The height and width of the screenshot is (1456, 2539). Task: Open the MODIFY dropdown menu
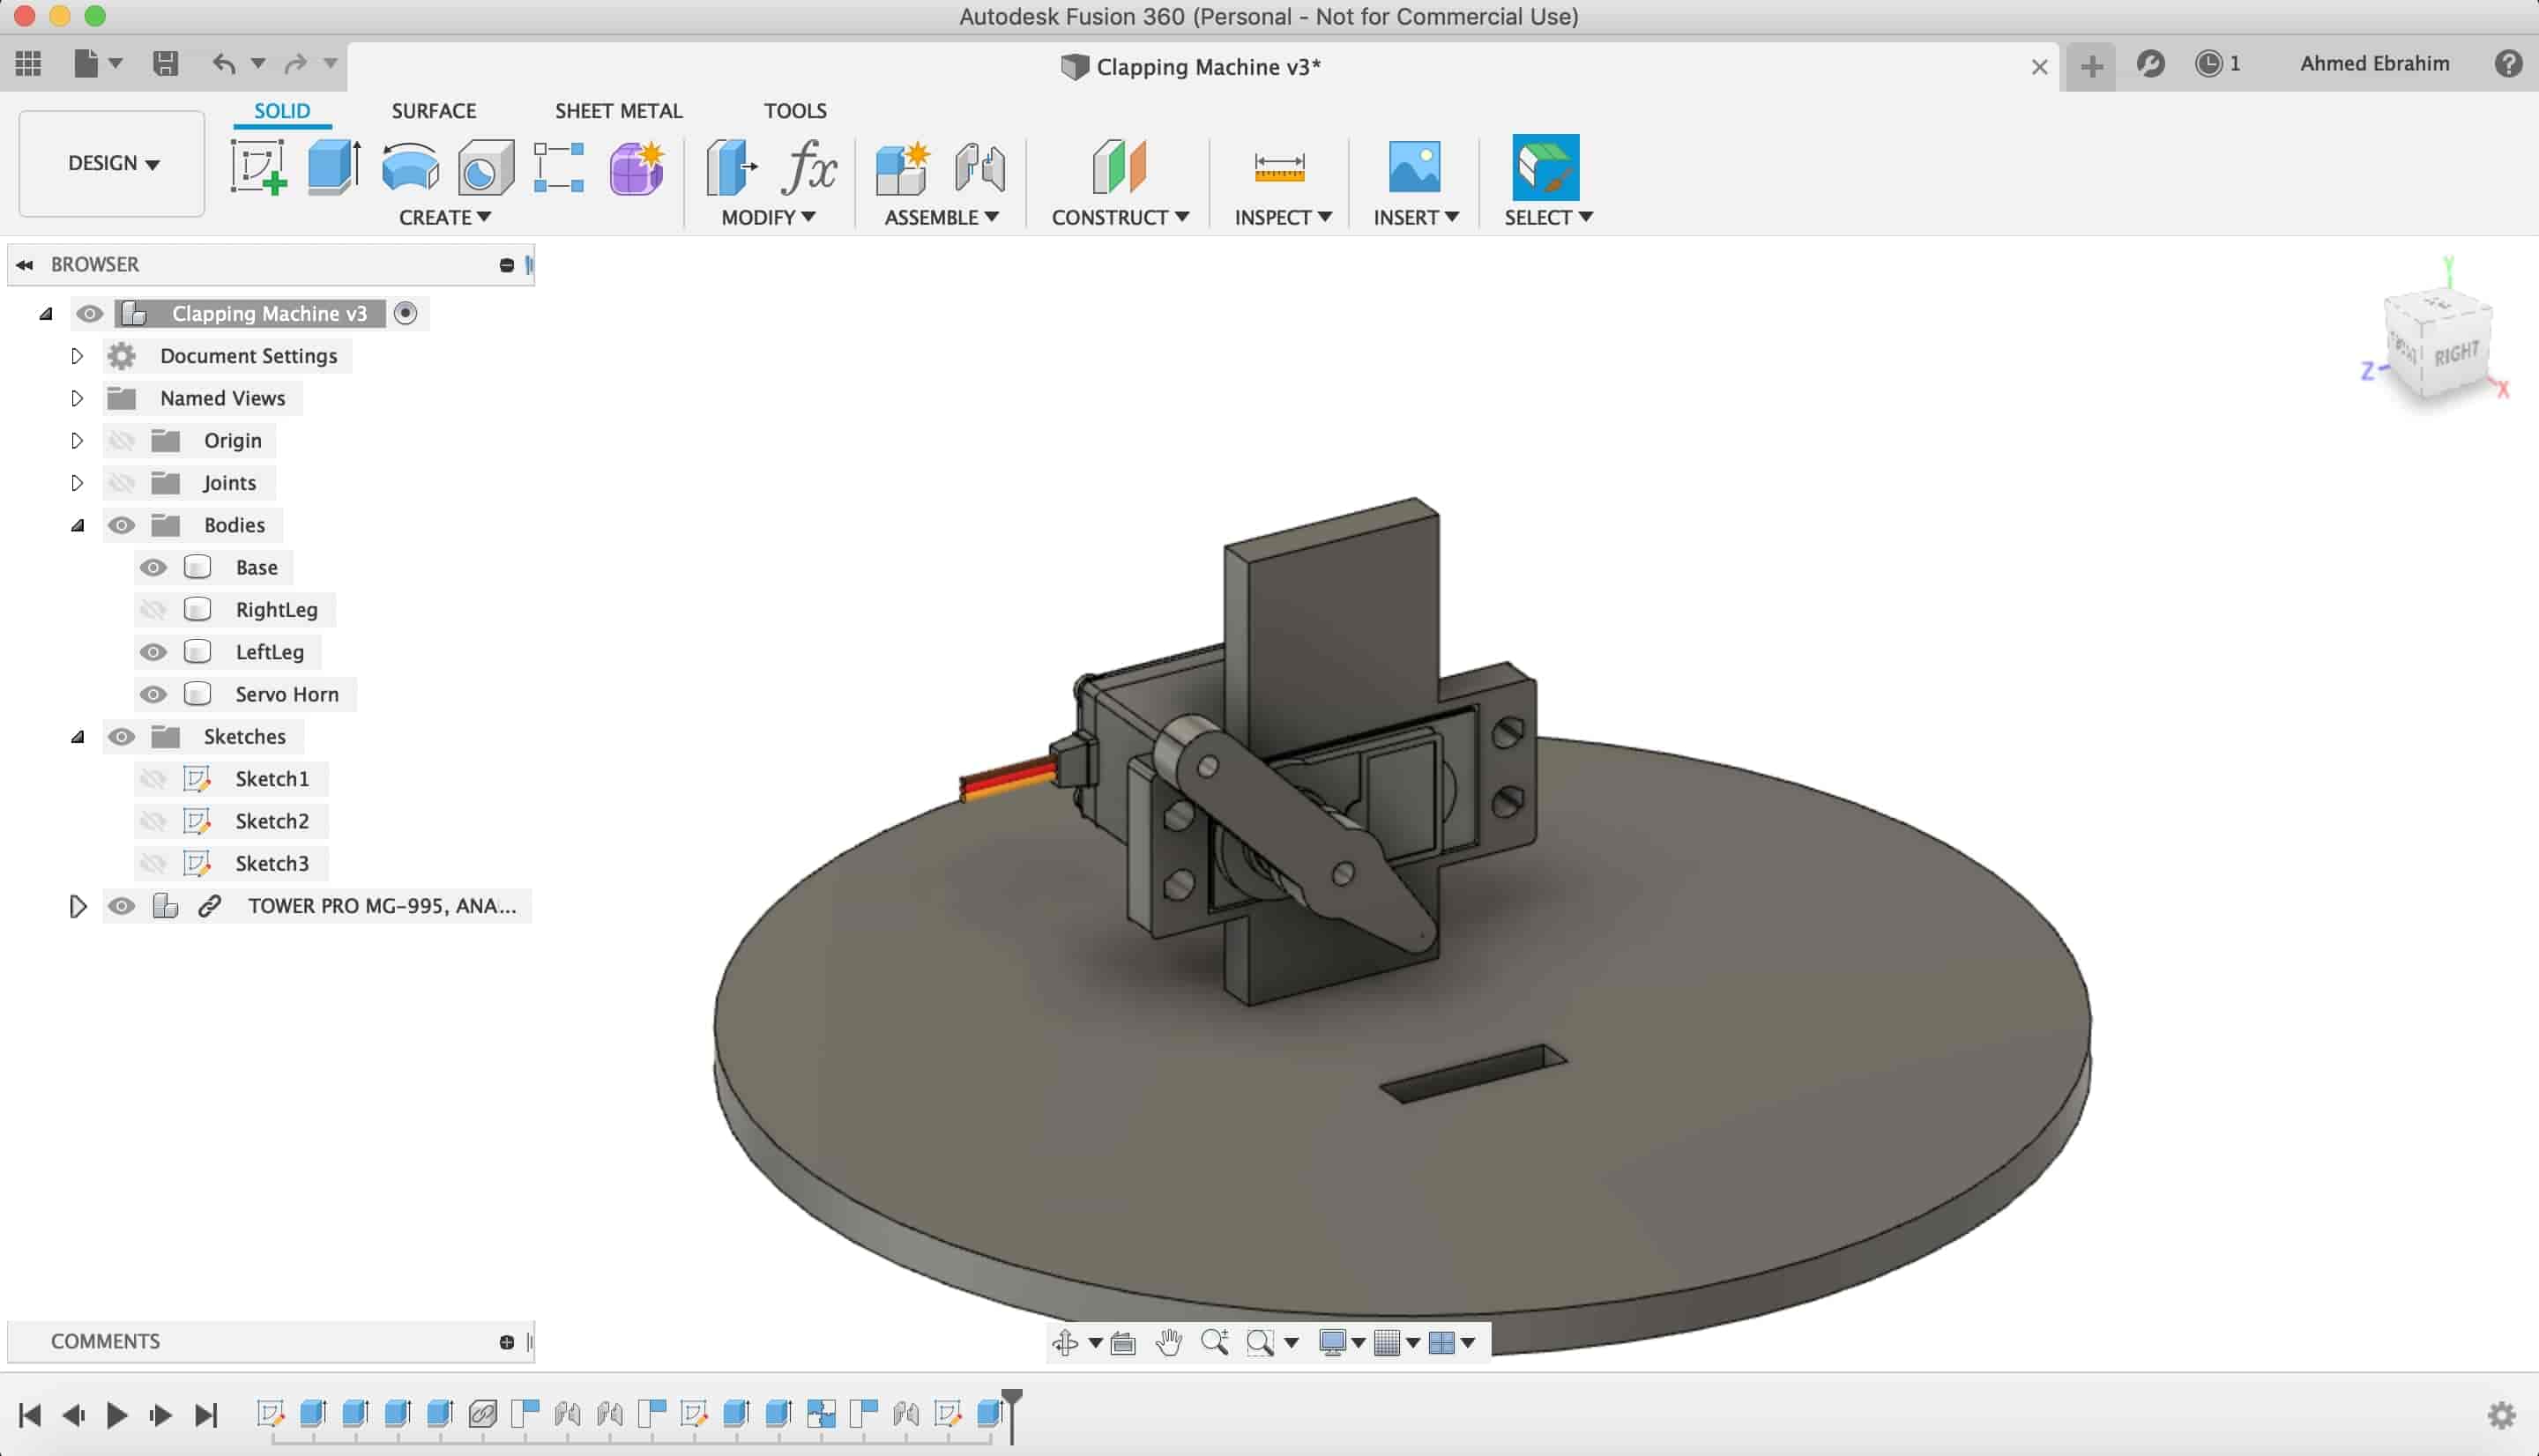click(x=768, y=217)
